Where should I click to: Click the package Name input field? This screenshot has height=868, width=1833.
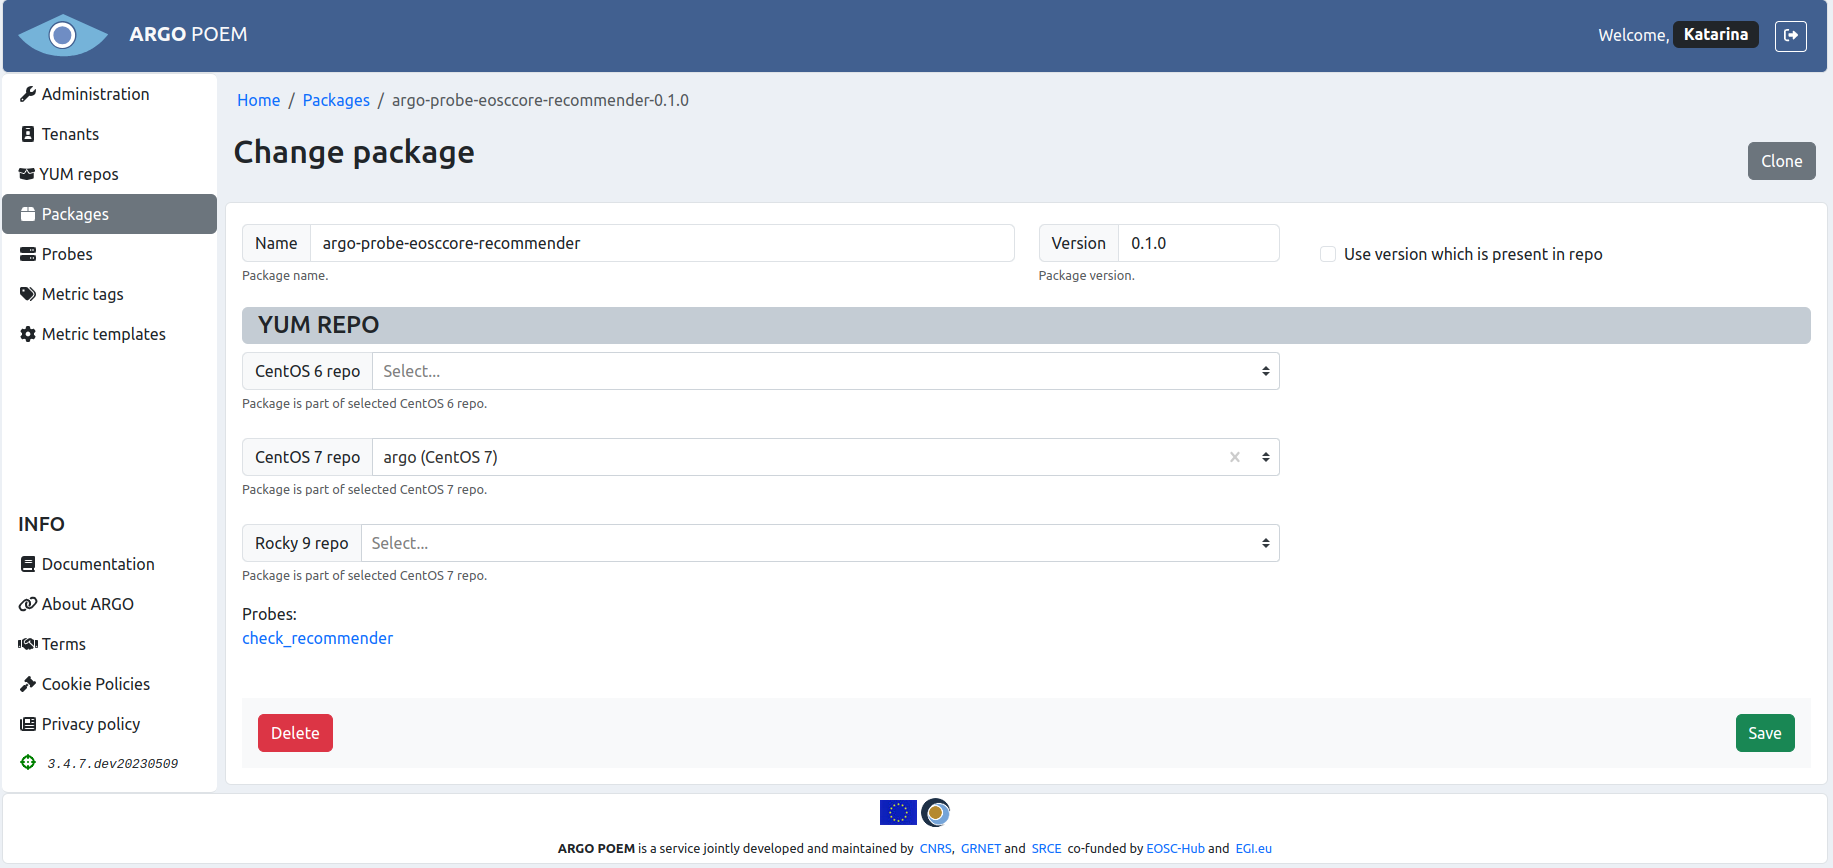[x=662, y=243]
